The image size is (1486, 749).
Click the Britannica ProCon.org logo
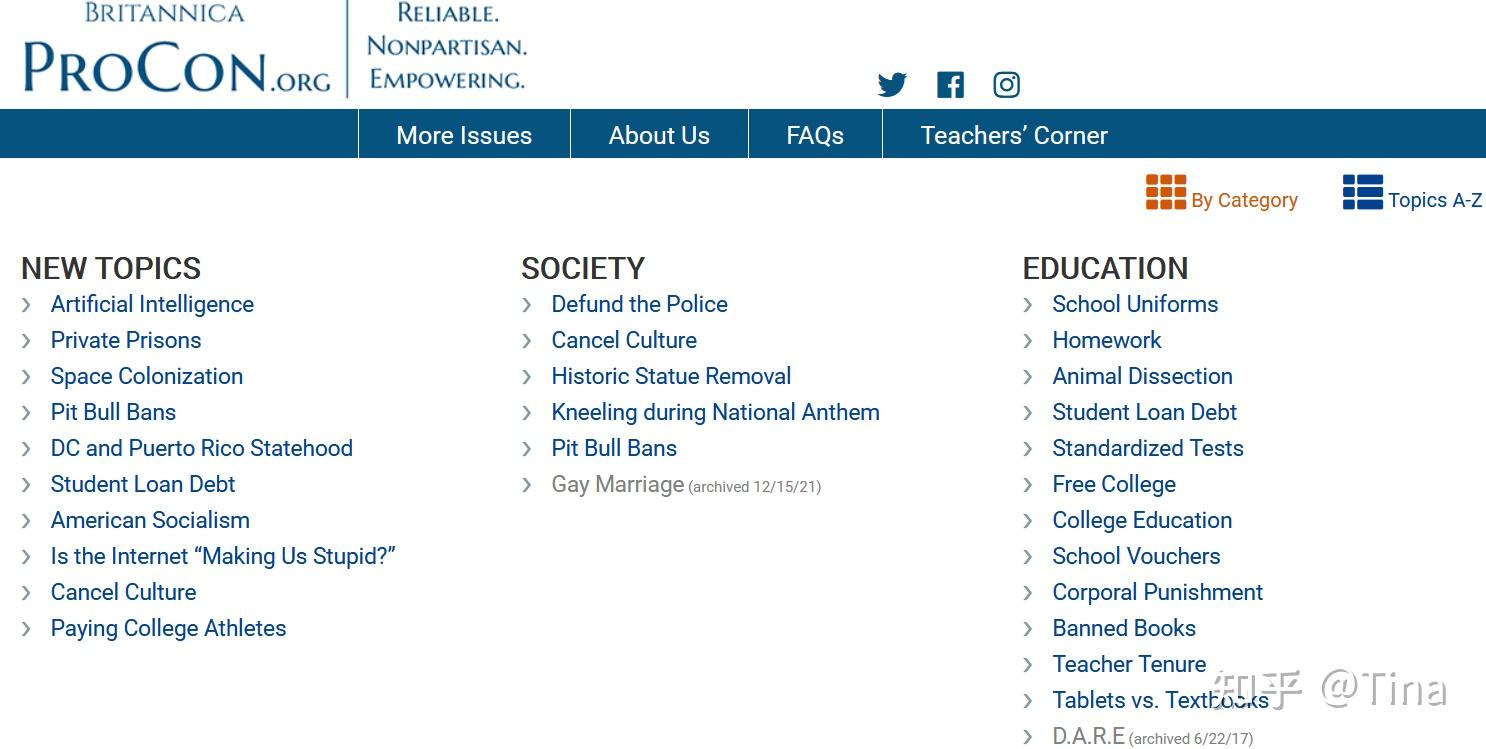pos(177,55)
